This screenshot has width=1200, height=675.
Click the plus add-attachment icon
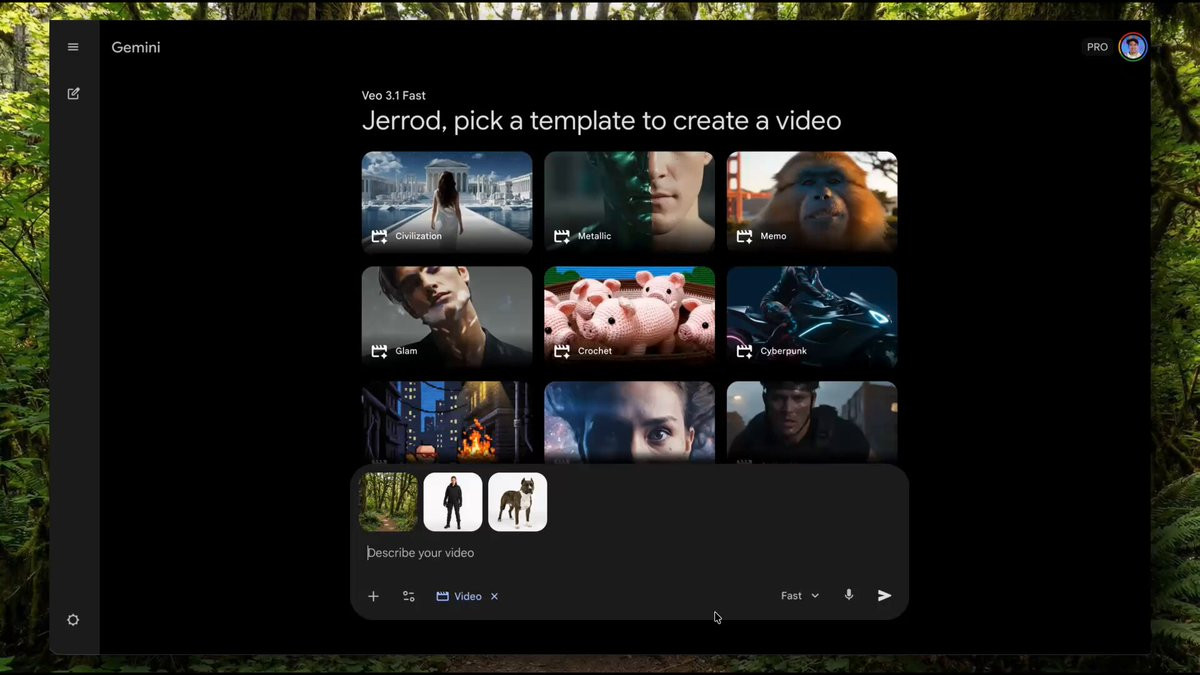(x=373, y=596)
